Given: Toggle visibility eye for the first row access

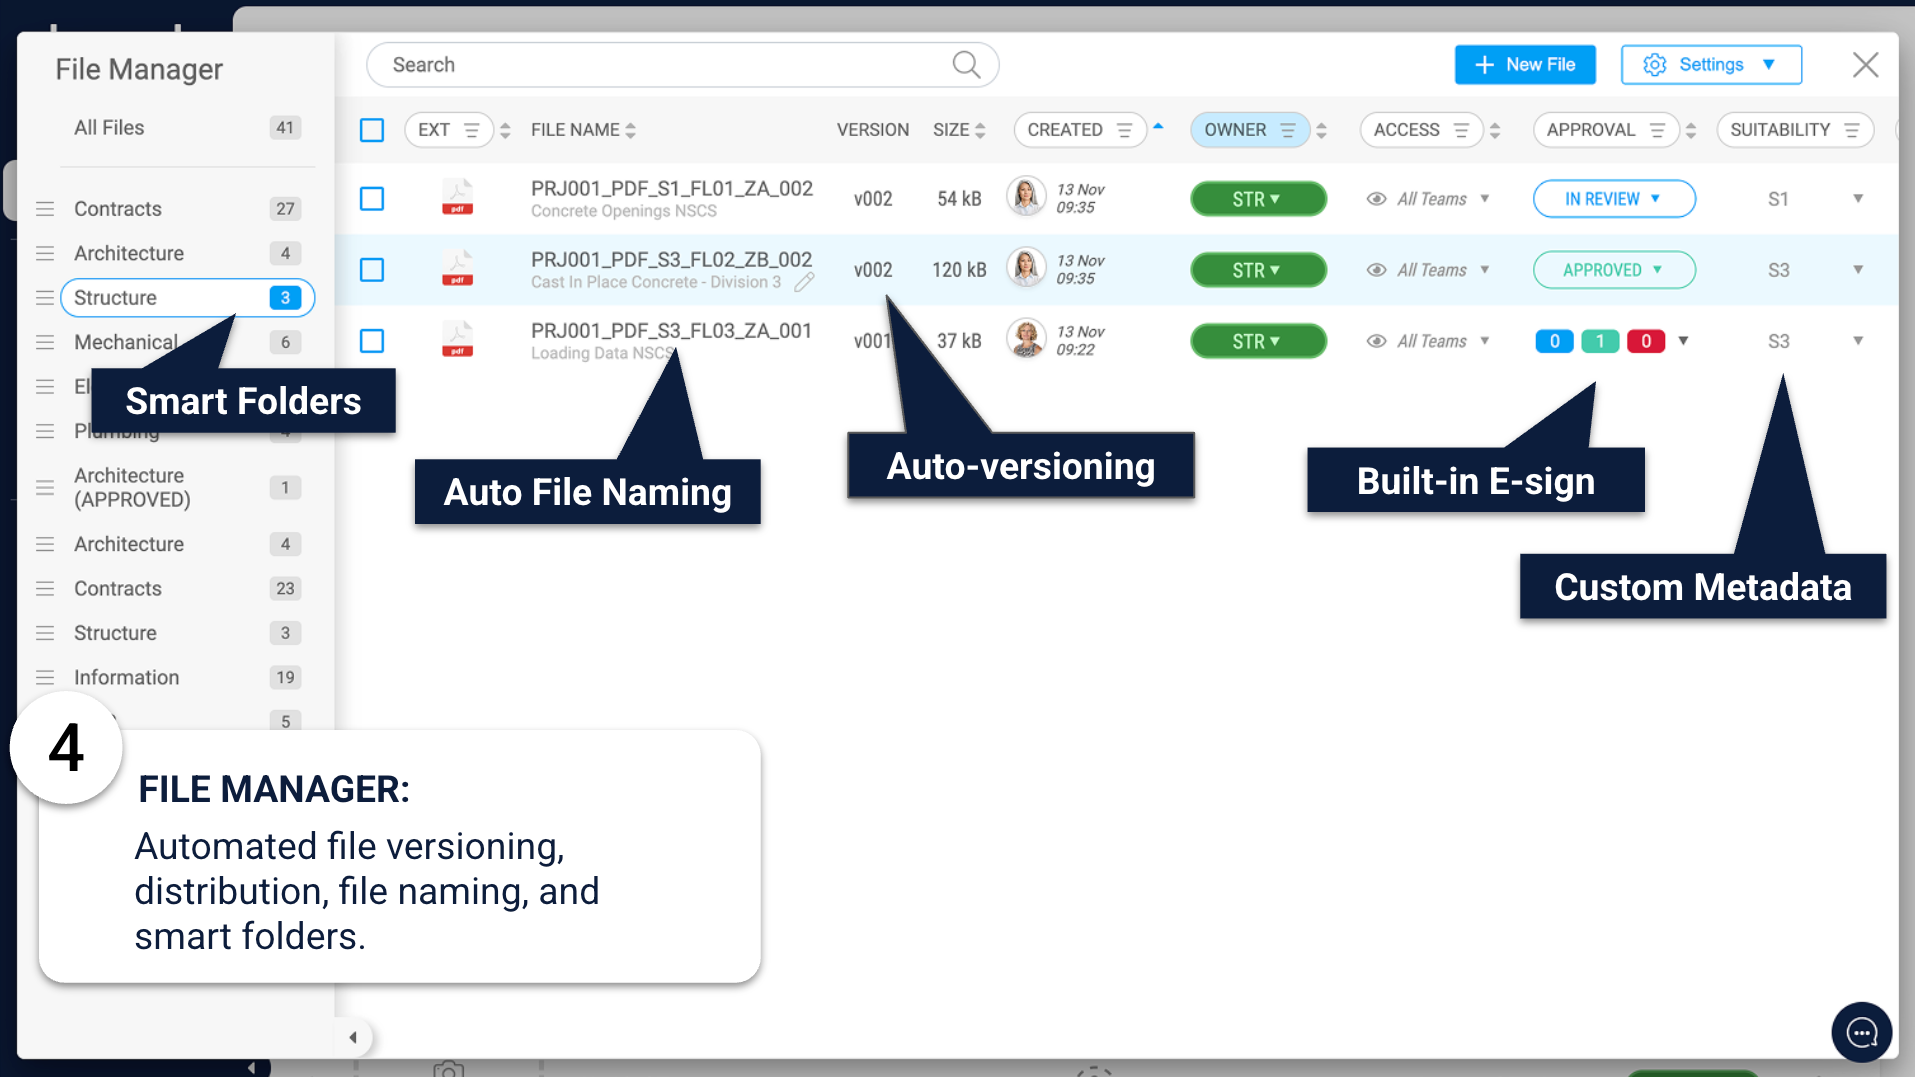Looking at the screenshot, I should pyautogui.click(x=1376, y=199).
